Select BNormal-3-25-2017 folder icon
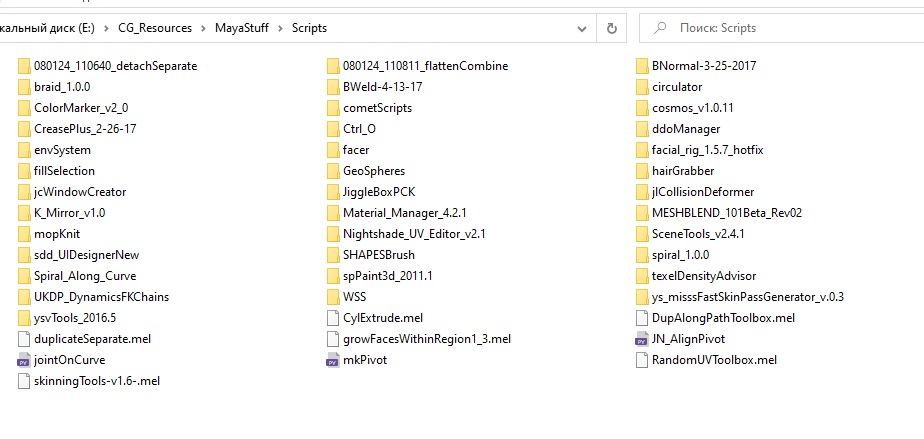Viewport: 924px width, 439px height. (642, 66)
